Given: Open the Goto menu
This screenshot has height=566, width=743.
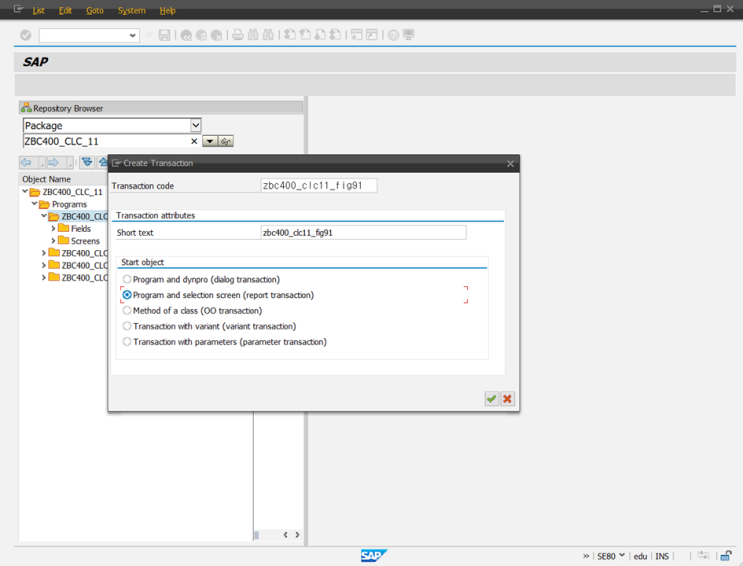Looking at the screenshot, I should tap(95, 11).
